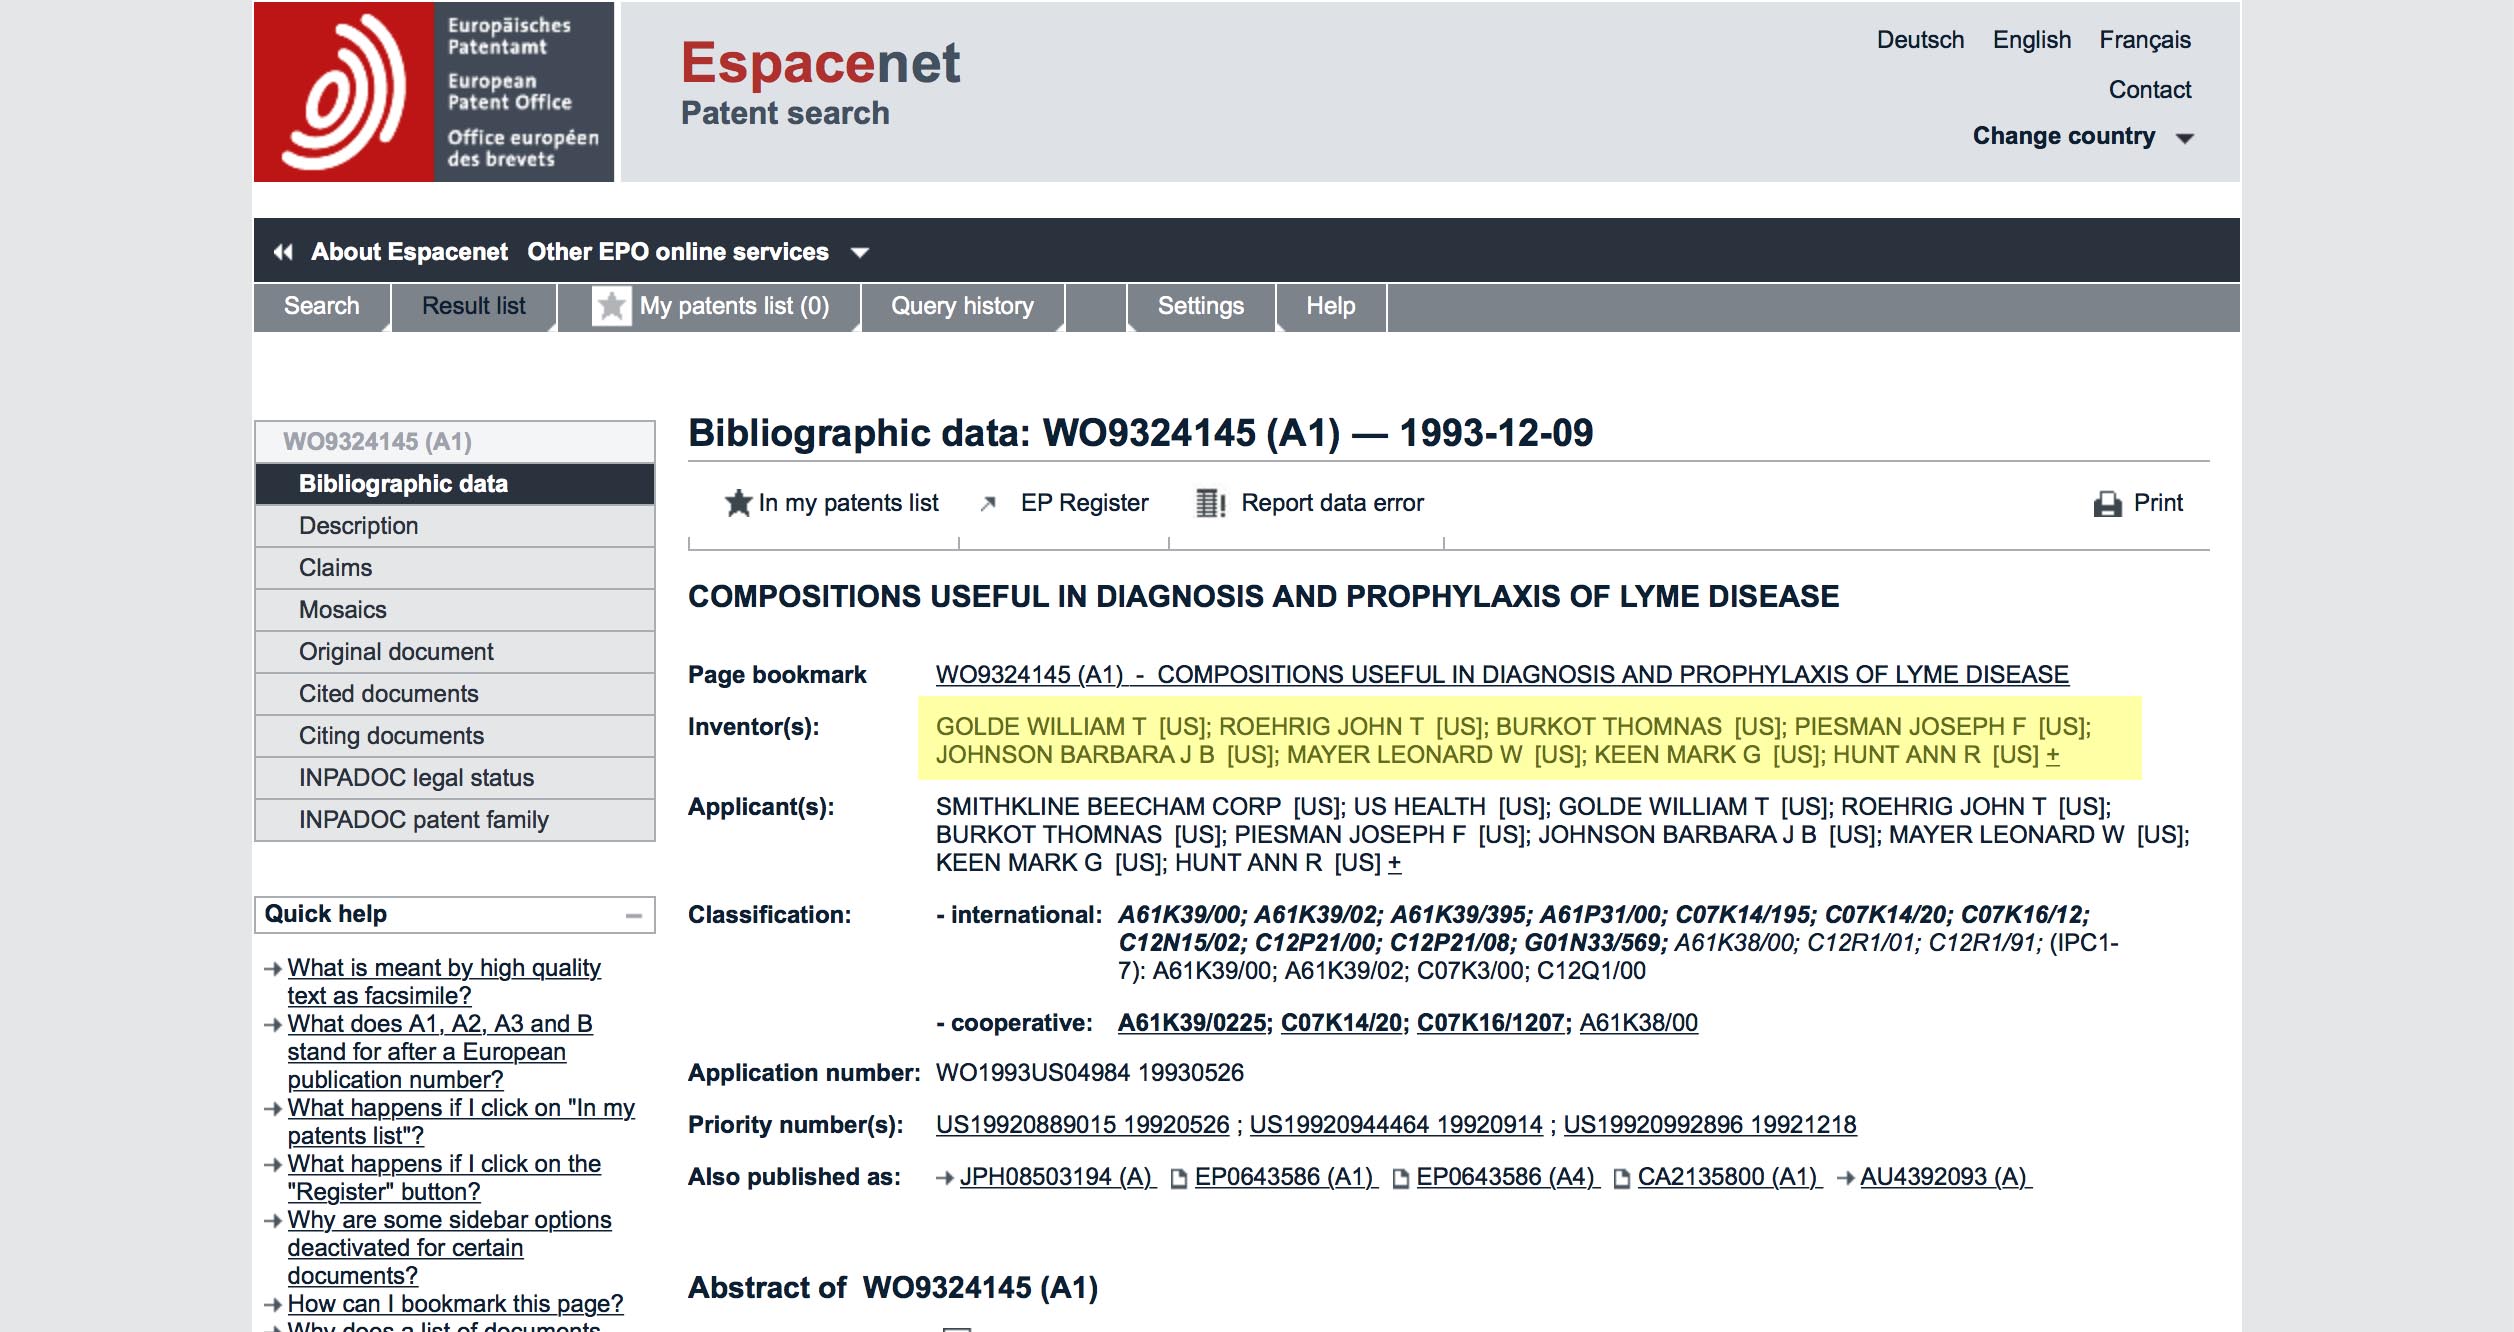The image size is (2514, 1332).
Task: Click the arrow icon before AU4392093 (A)
Action: [1846, 1177]
